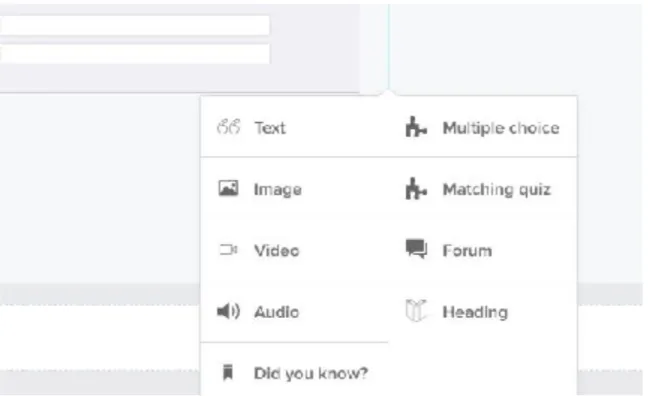Click the open book icon for Heading
Viewport: 648px width, 396px height.
(416, 310)
